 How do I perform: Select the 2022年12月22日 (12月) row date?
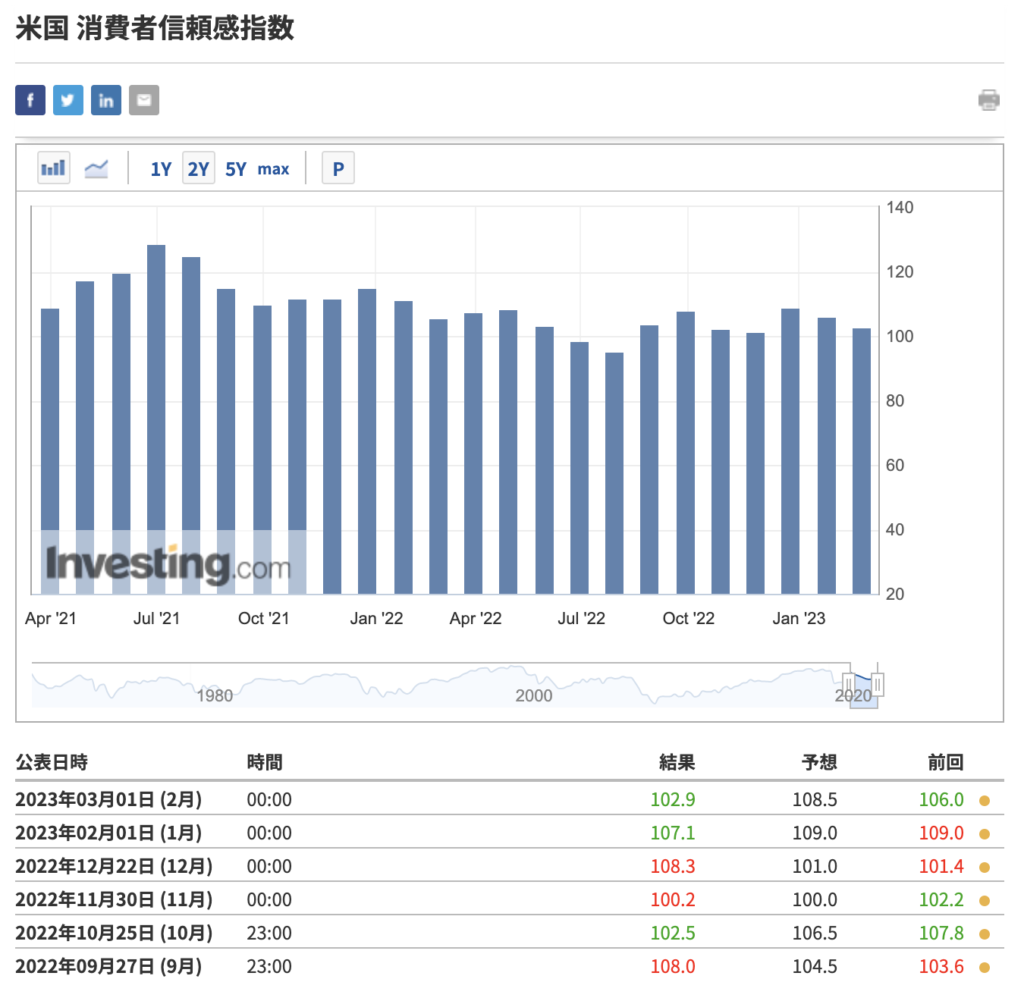114,866
